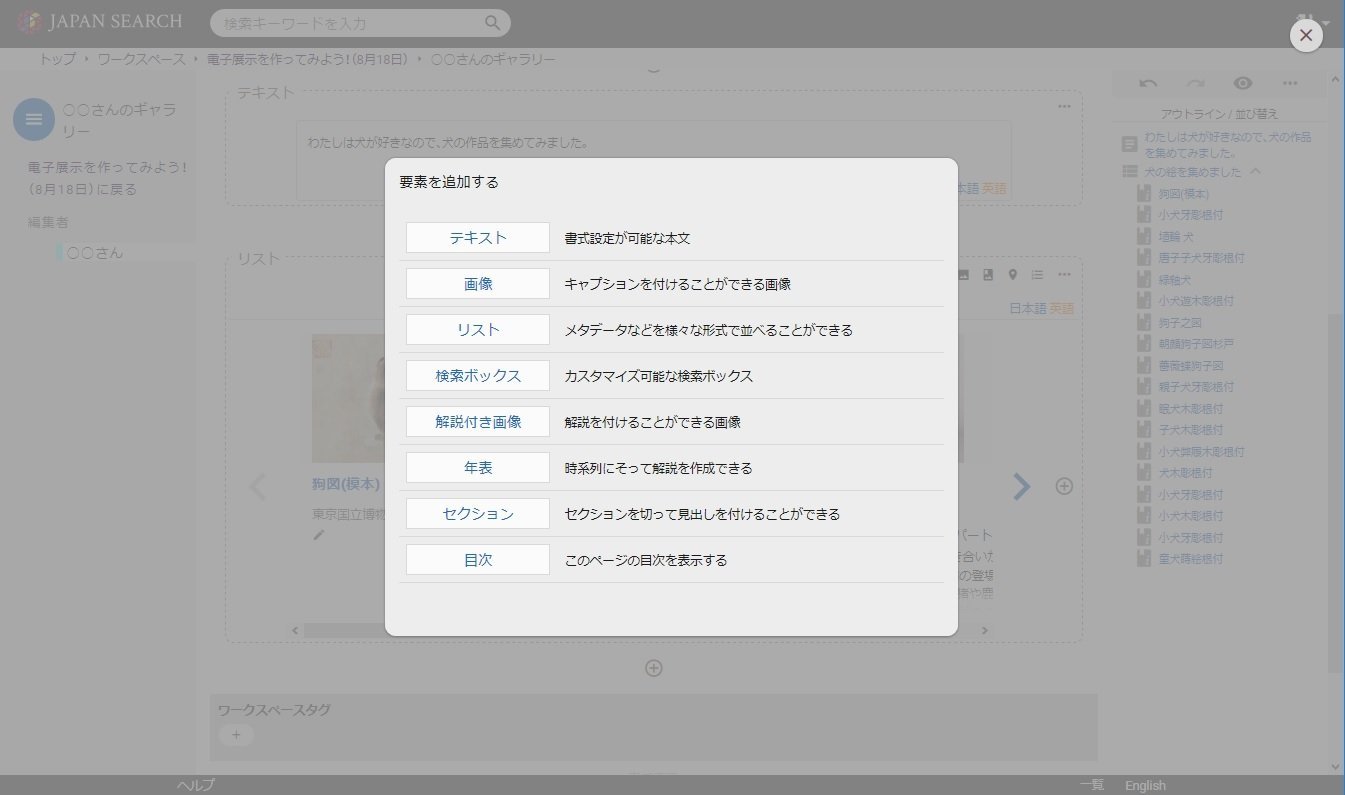The height and width of the screenshot is (795, 1345).
Task: Click the blue next arrow in the list carousel
Action: point(1021,486)
